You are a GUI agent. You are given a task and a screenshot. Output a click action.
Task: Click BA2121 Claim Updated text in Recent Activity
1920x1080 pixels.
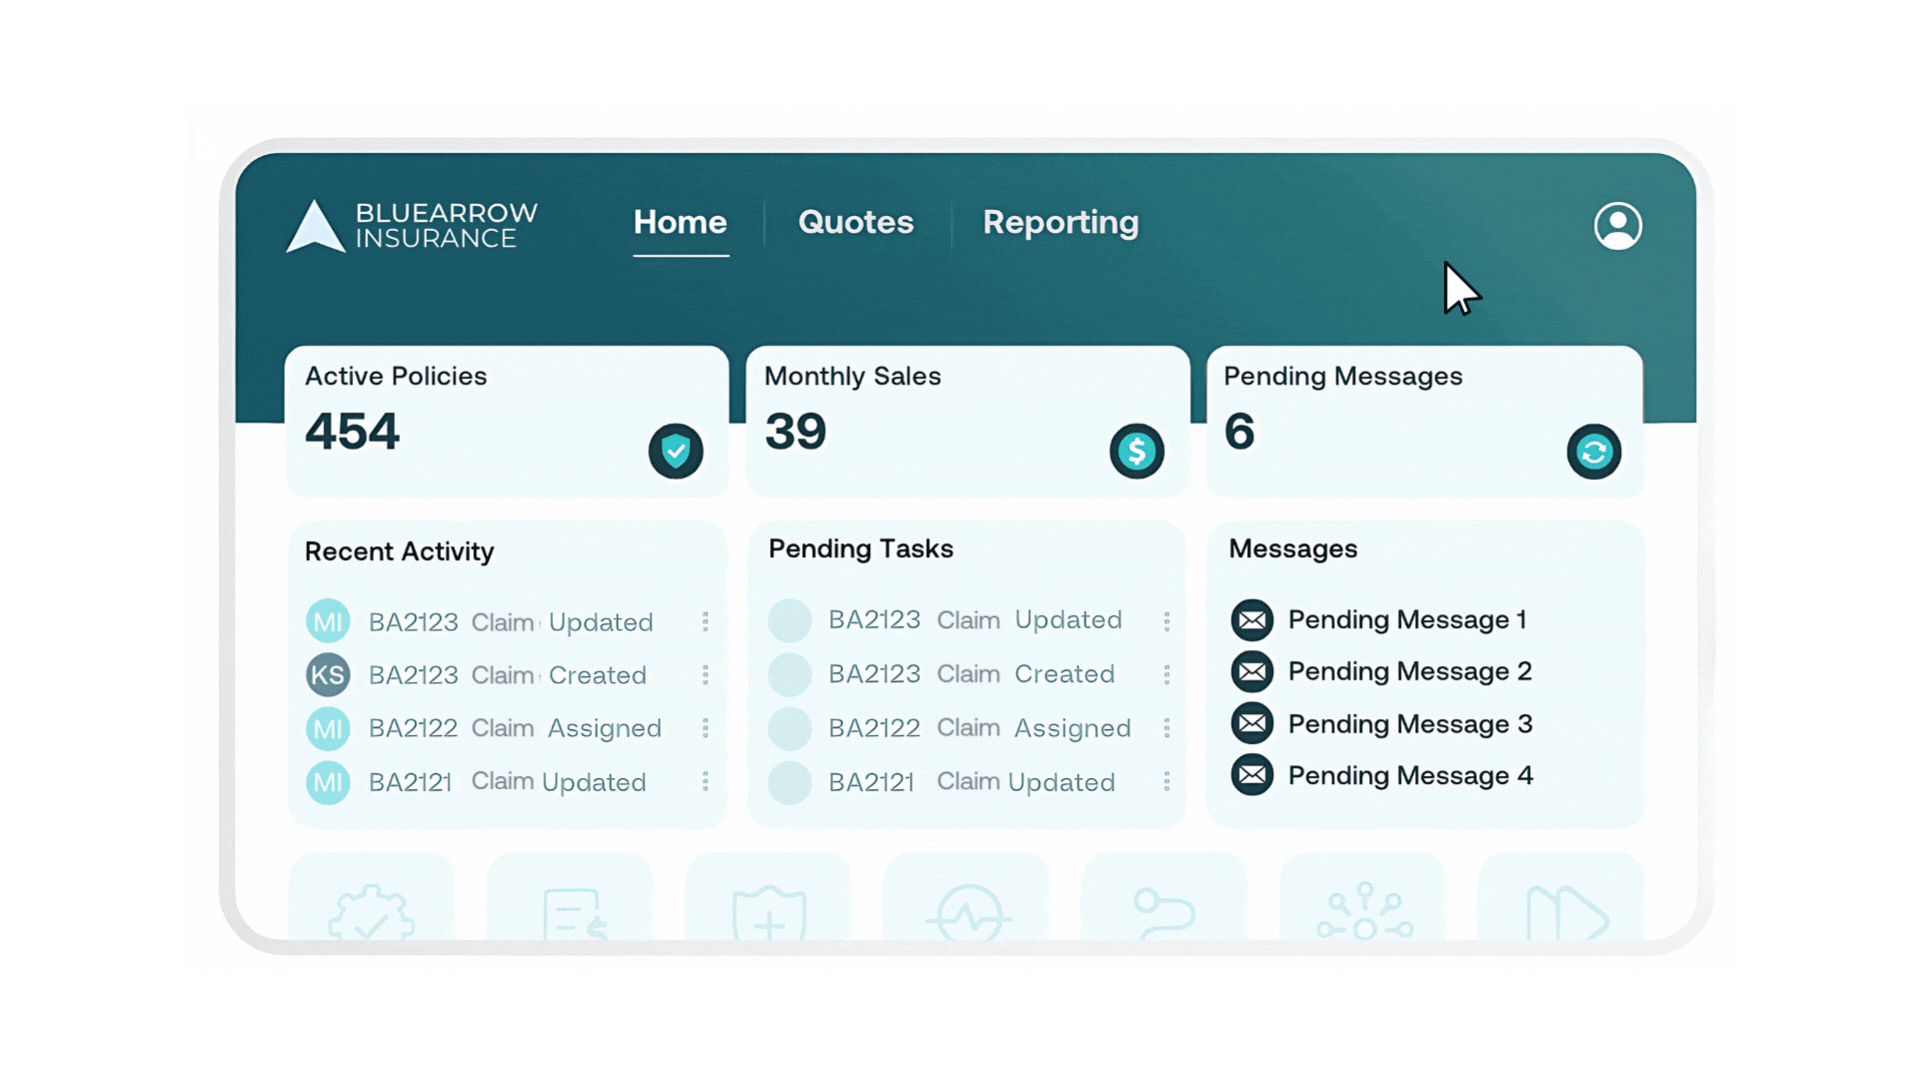(x=507, y=782)
